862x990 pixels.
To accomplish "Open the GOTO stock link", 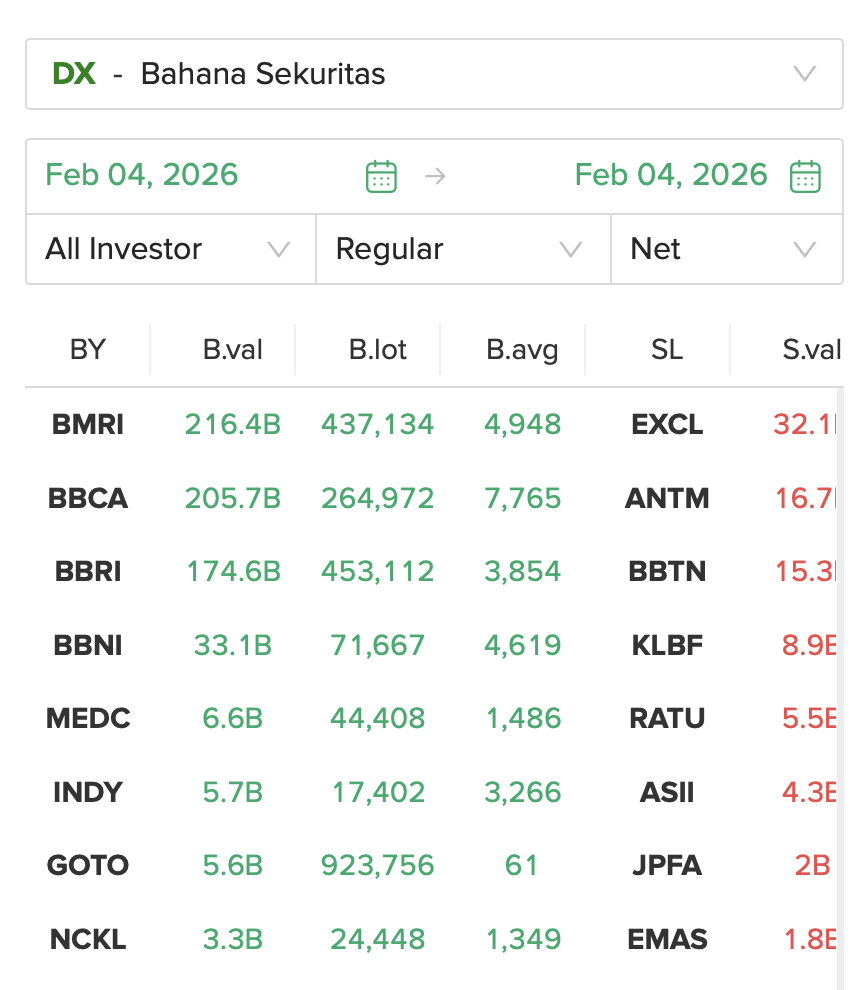I will [x=88, y=865].
